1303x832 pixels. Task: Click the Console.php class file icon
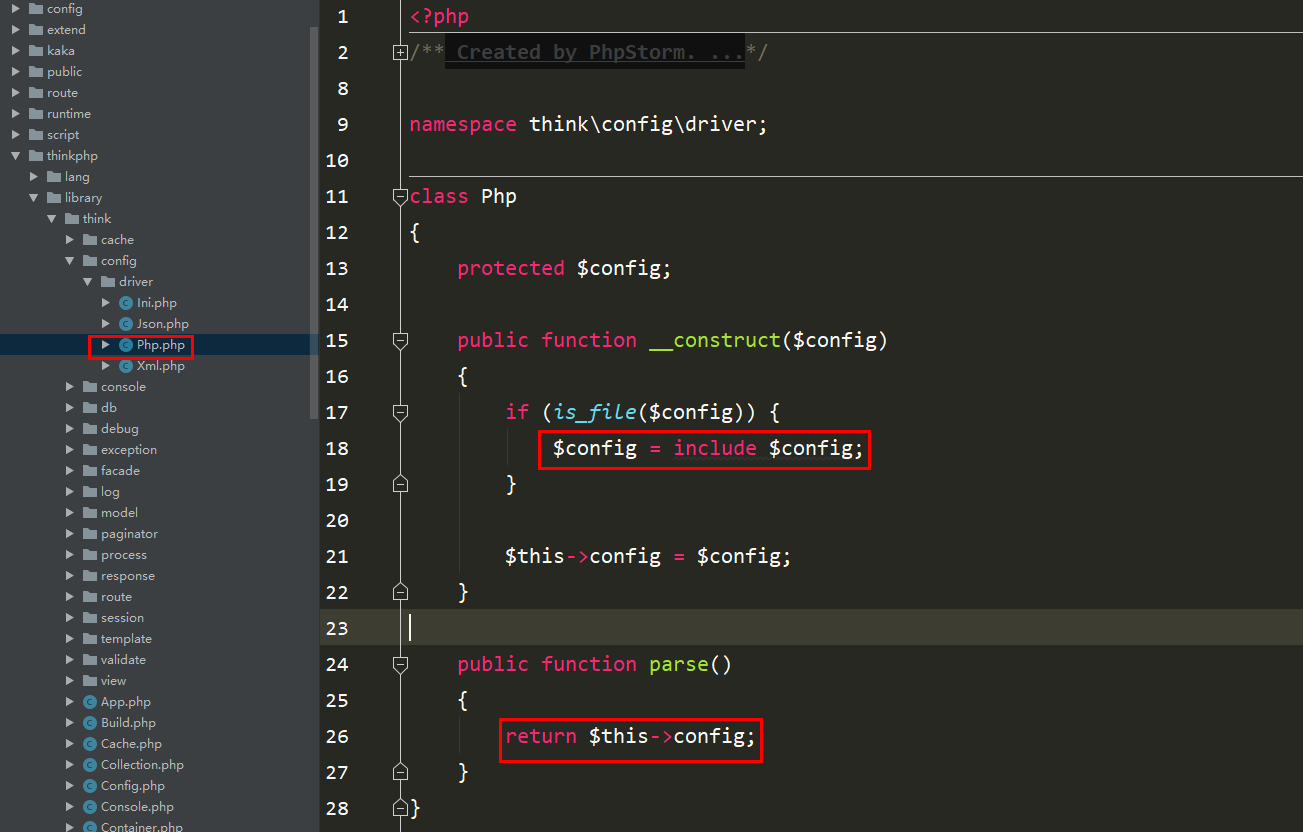[90, 807]
